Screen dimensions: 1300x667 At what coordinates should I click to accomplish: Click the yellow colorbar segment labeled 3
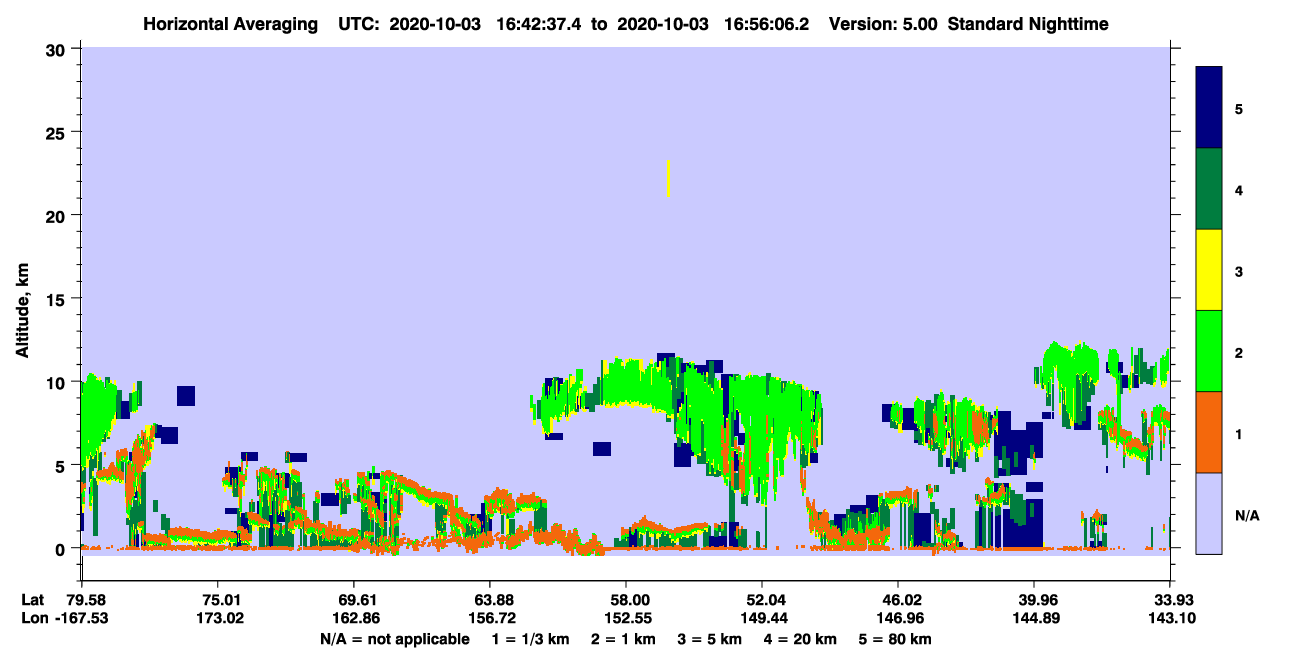pos(1209,270)
